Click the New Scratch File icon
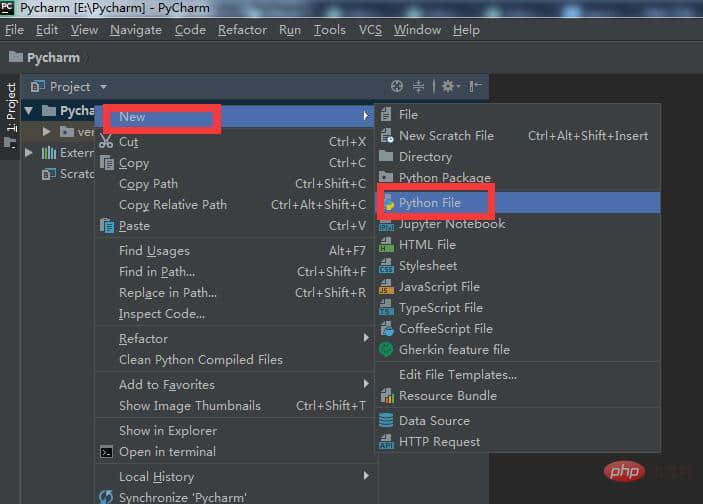 (x=386, y=135)
